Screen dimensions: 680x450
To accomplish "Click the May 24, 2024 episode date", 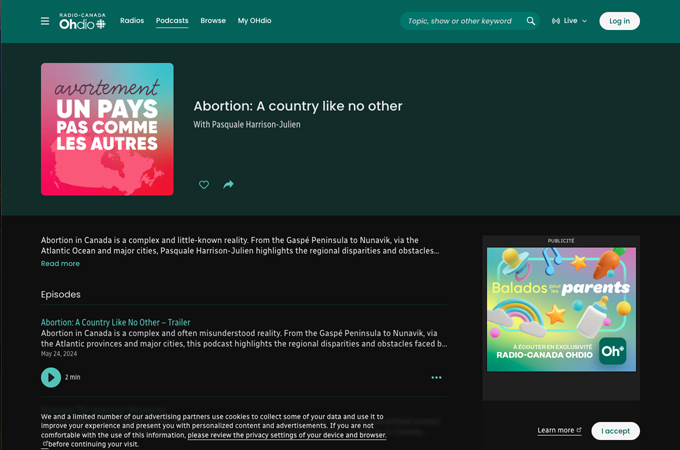I will point(59,354).
